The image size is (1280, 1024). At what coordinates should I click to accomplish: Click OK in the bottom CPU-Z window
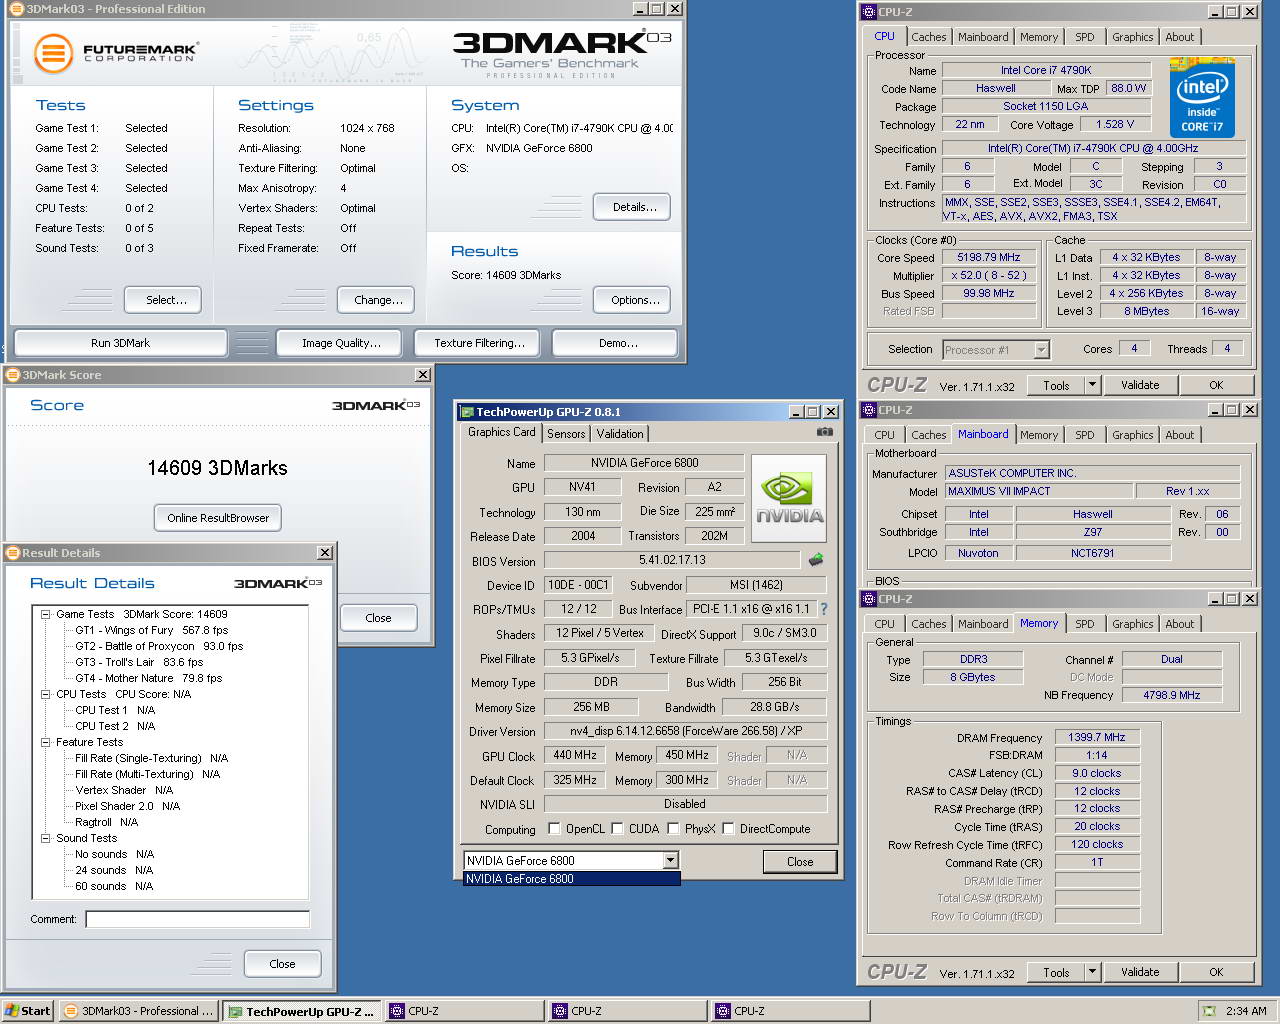(x=1216, y=972)
